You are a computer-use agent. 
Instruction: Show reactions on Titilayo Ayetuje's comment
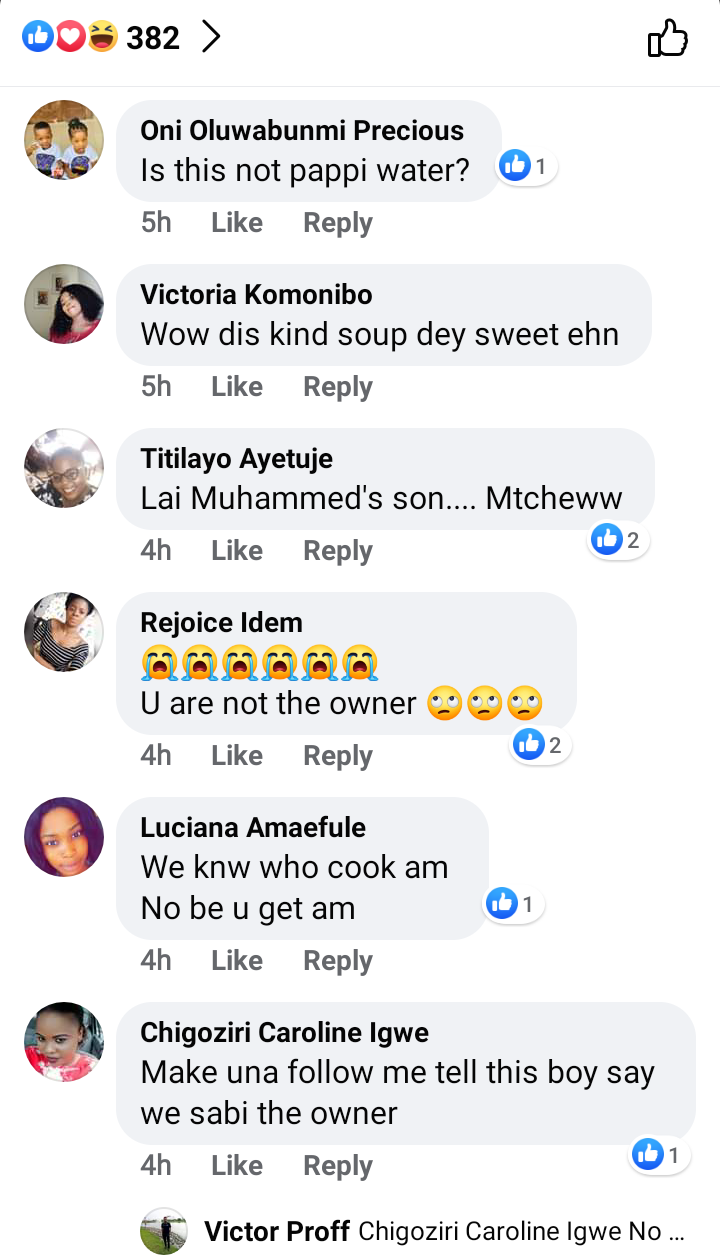(x=619, y=541)
